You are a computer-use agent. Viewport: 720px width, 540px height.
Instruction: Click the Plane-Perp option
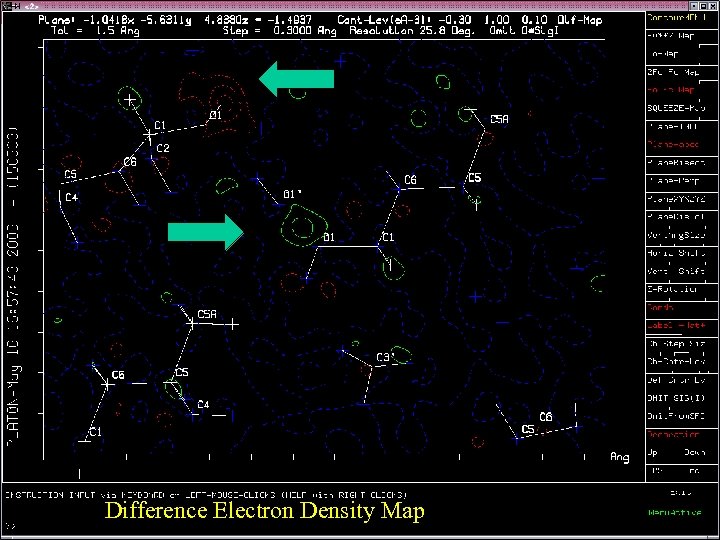coord(673,181)
